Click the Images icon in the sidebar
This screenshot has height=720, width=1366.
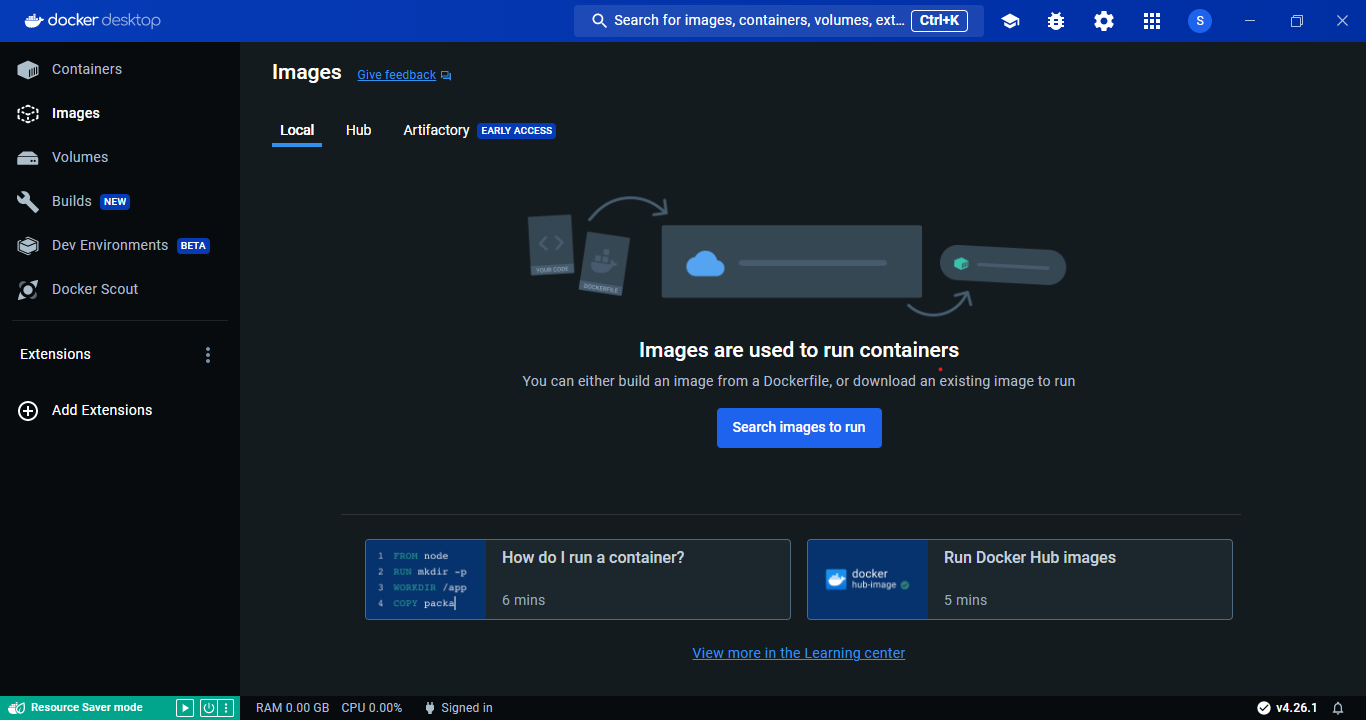pyautogui.click(x=28, y=114)
